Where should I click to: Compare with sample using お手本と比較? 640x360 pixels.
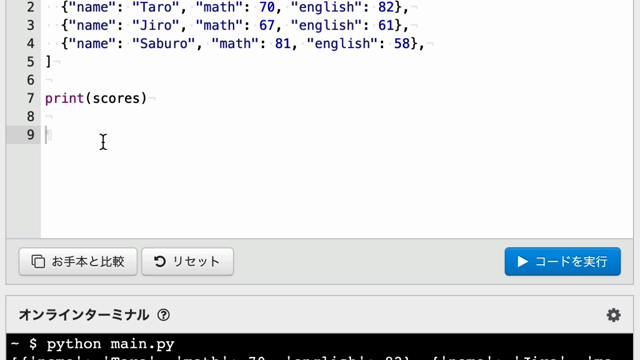pos(78,261)
